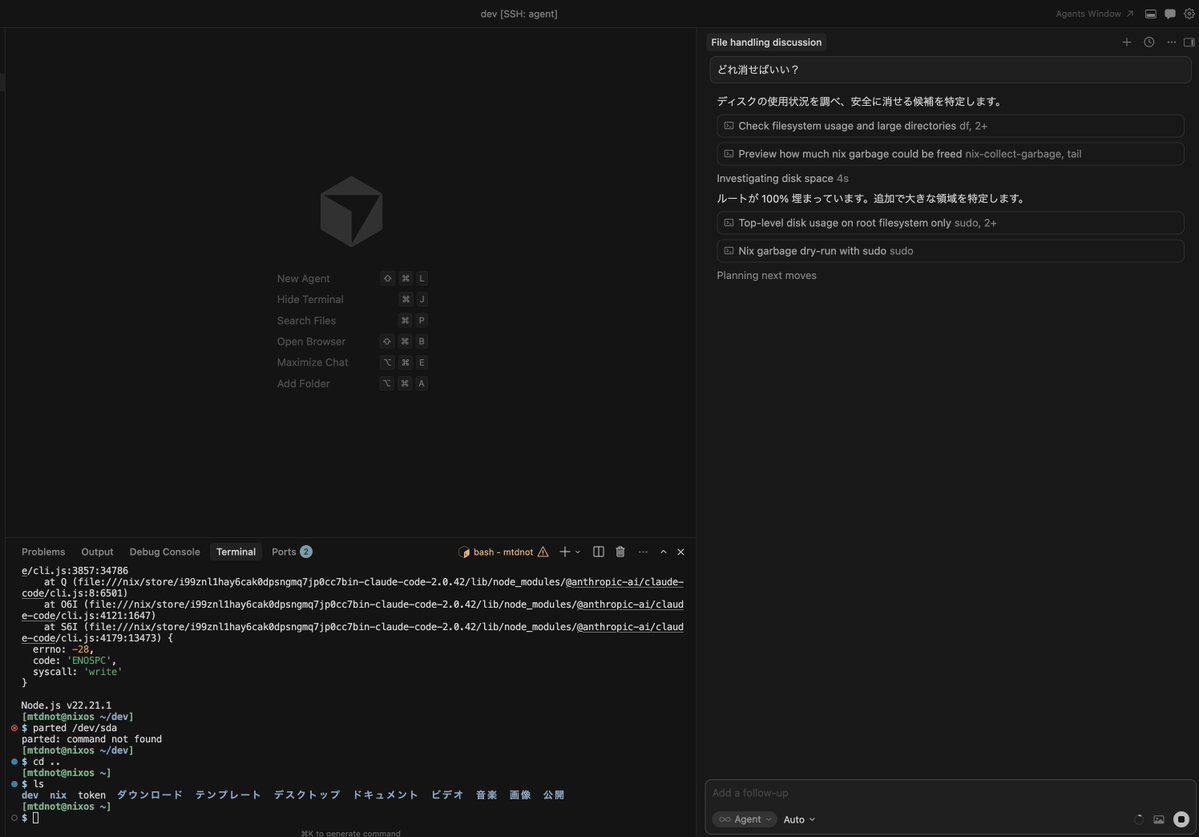Open Agent mode dropdown
The height and width of the screenshot is (837, 1199).
coord(744,819)
